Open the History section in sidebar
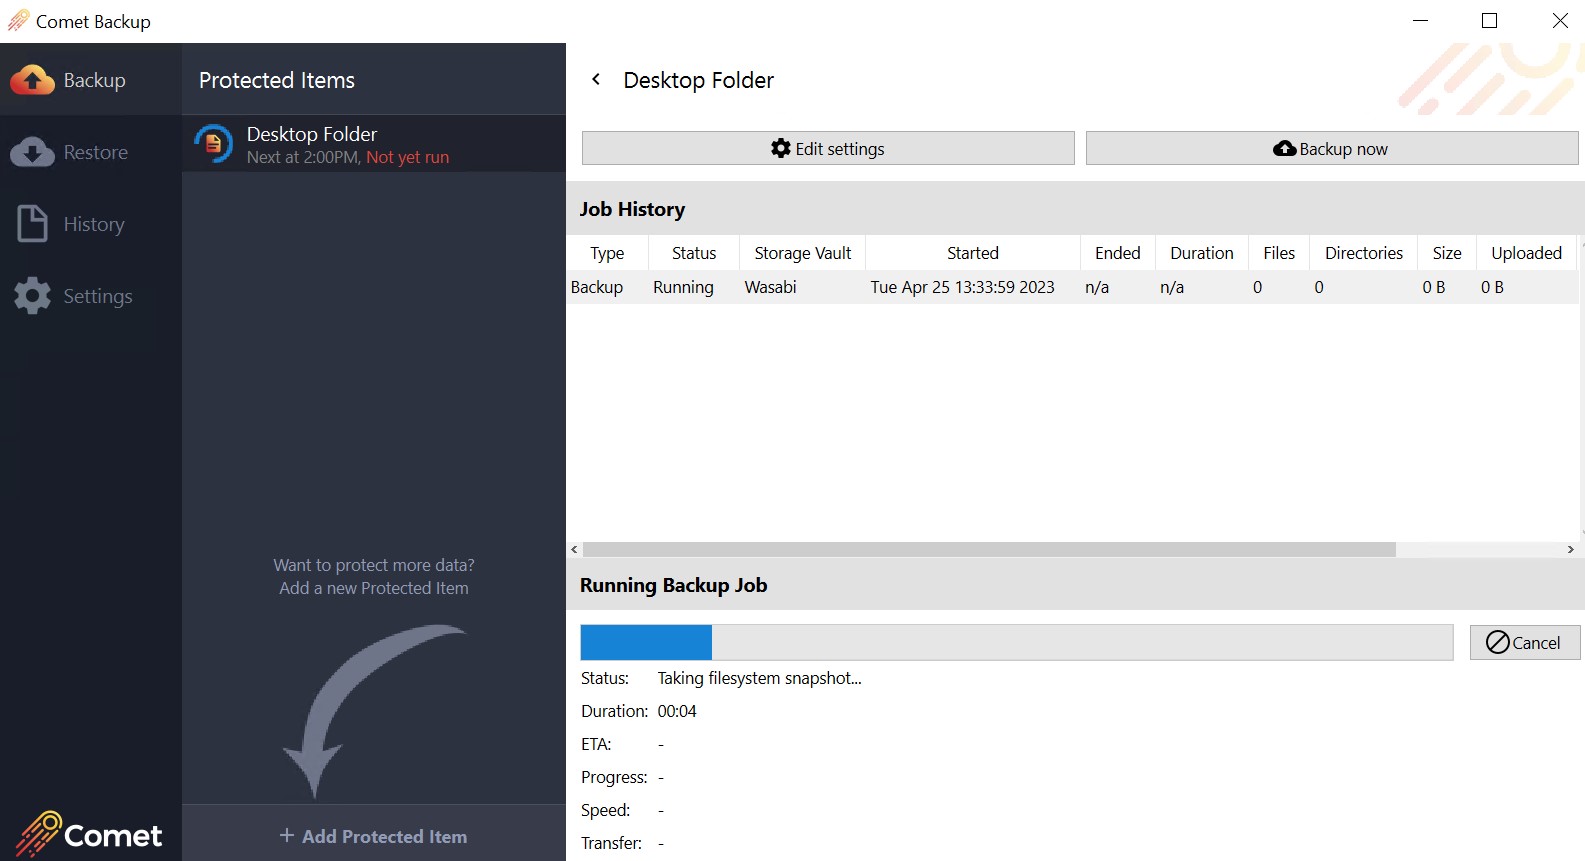Screen dimensions: 1585x861 [x=91, y=224]
